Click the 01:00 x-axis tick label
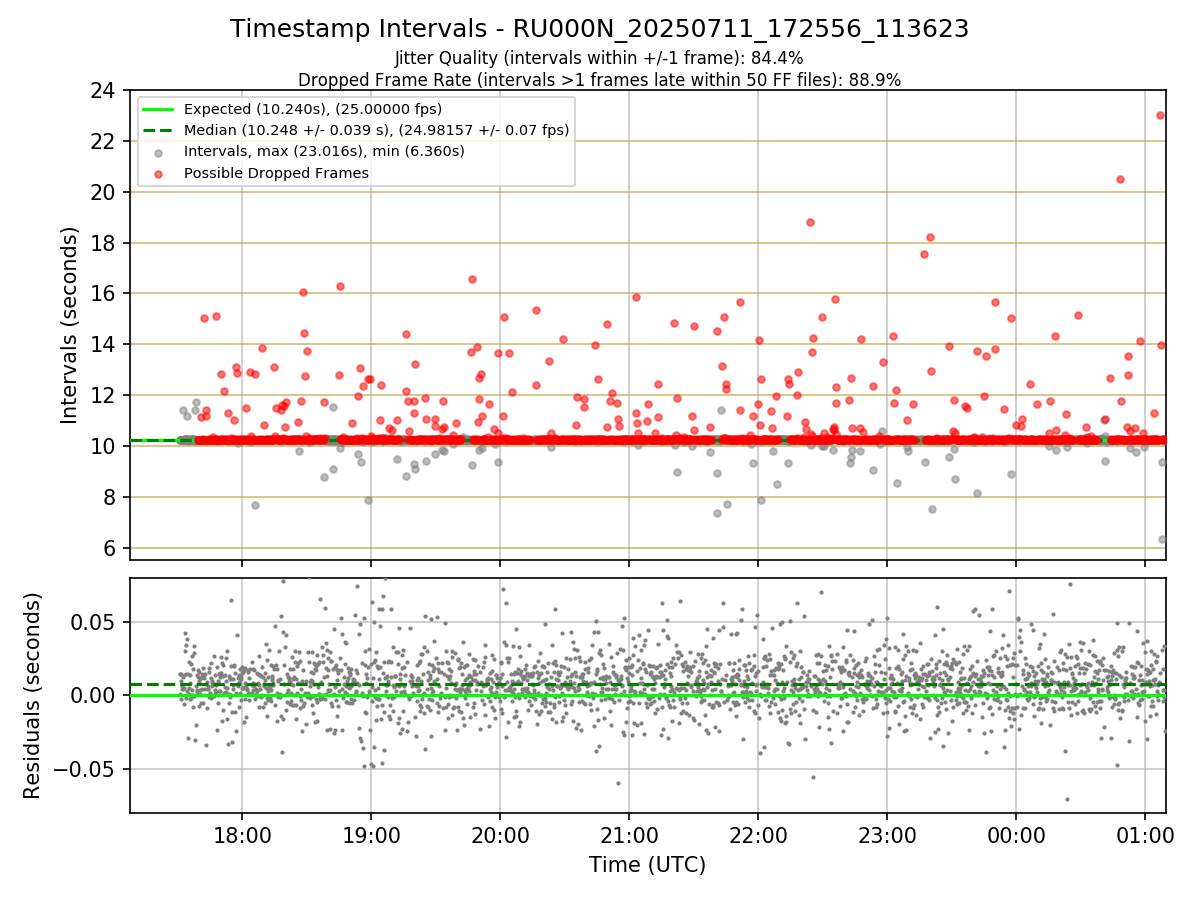Viewport: 1200px width, 900px height. point(1145,834)
